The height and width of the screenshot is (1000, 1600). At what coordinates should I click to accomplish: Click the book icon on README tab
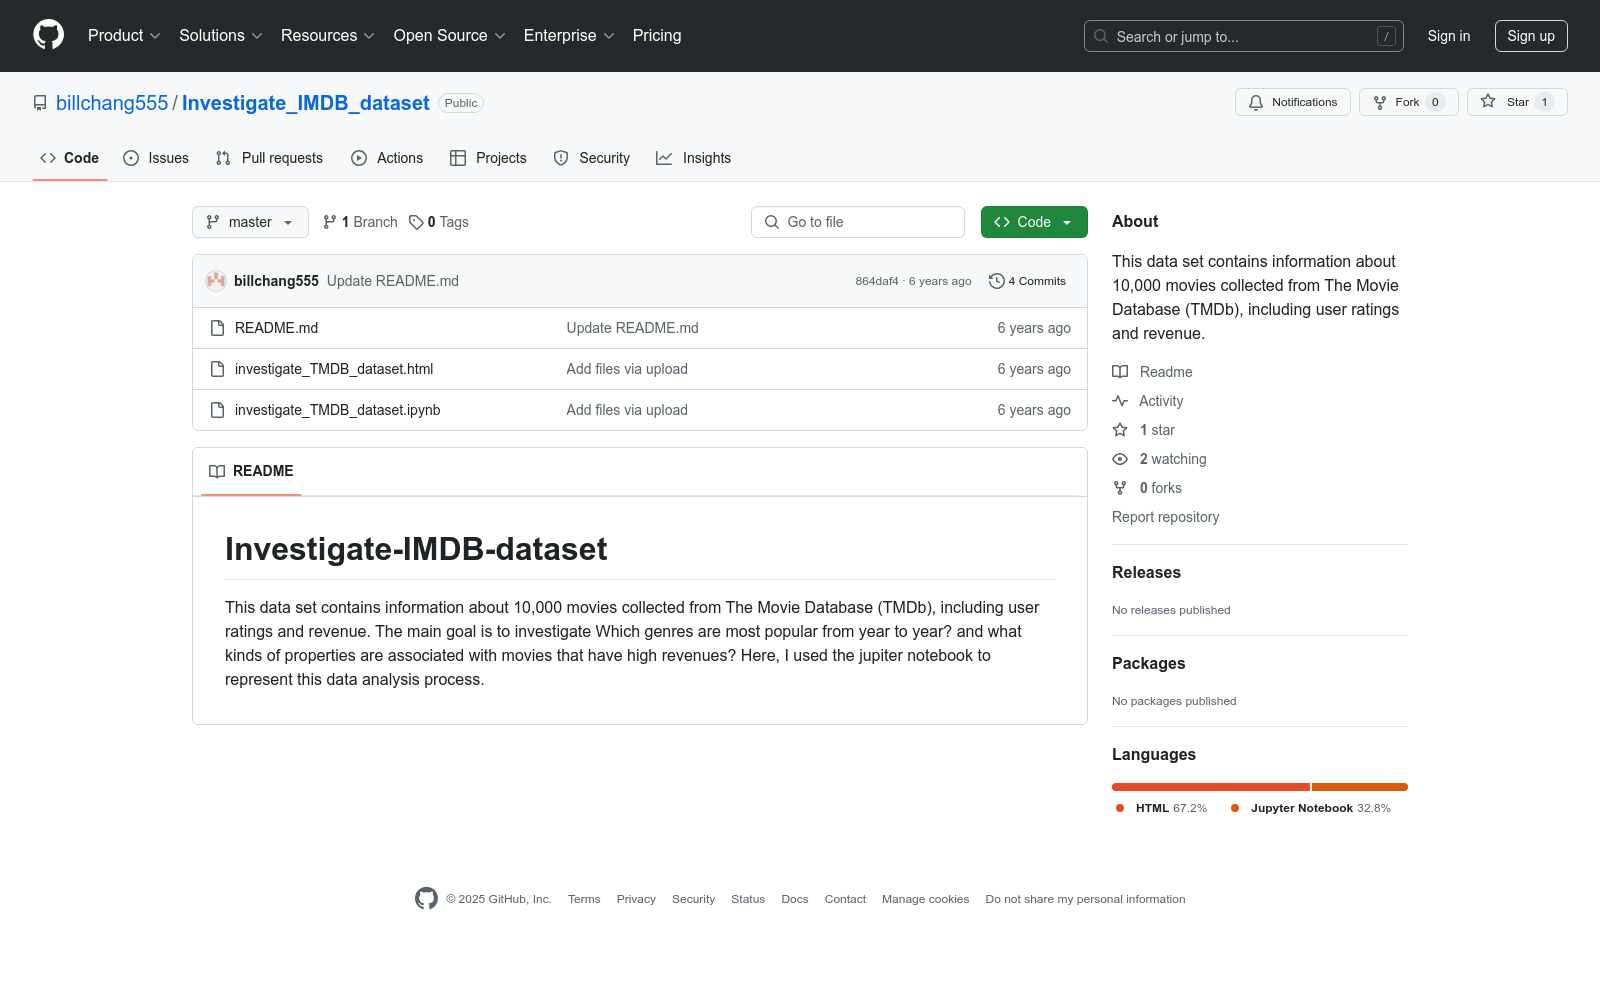(x=217, y=471)
